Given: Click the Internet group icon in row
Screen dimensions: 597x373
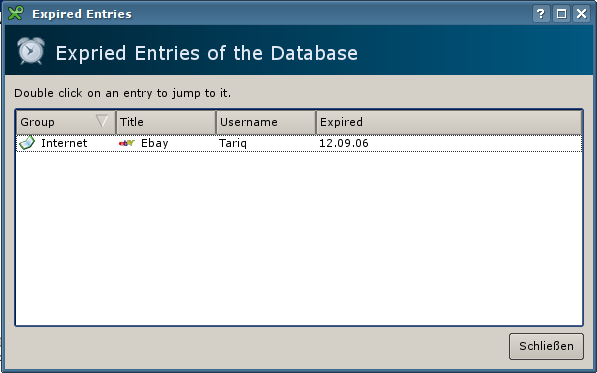Looking at the screenshot, I should click(27, 143).
